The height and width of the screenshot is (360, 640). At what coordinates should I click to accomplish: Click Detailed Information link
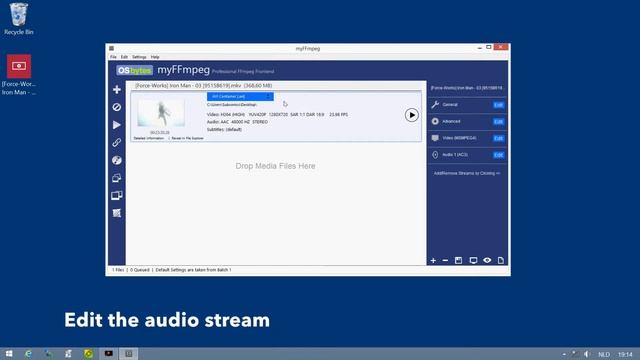point(149,138)
